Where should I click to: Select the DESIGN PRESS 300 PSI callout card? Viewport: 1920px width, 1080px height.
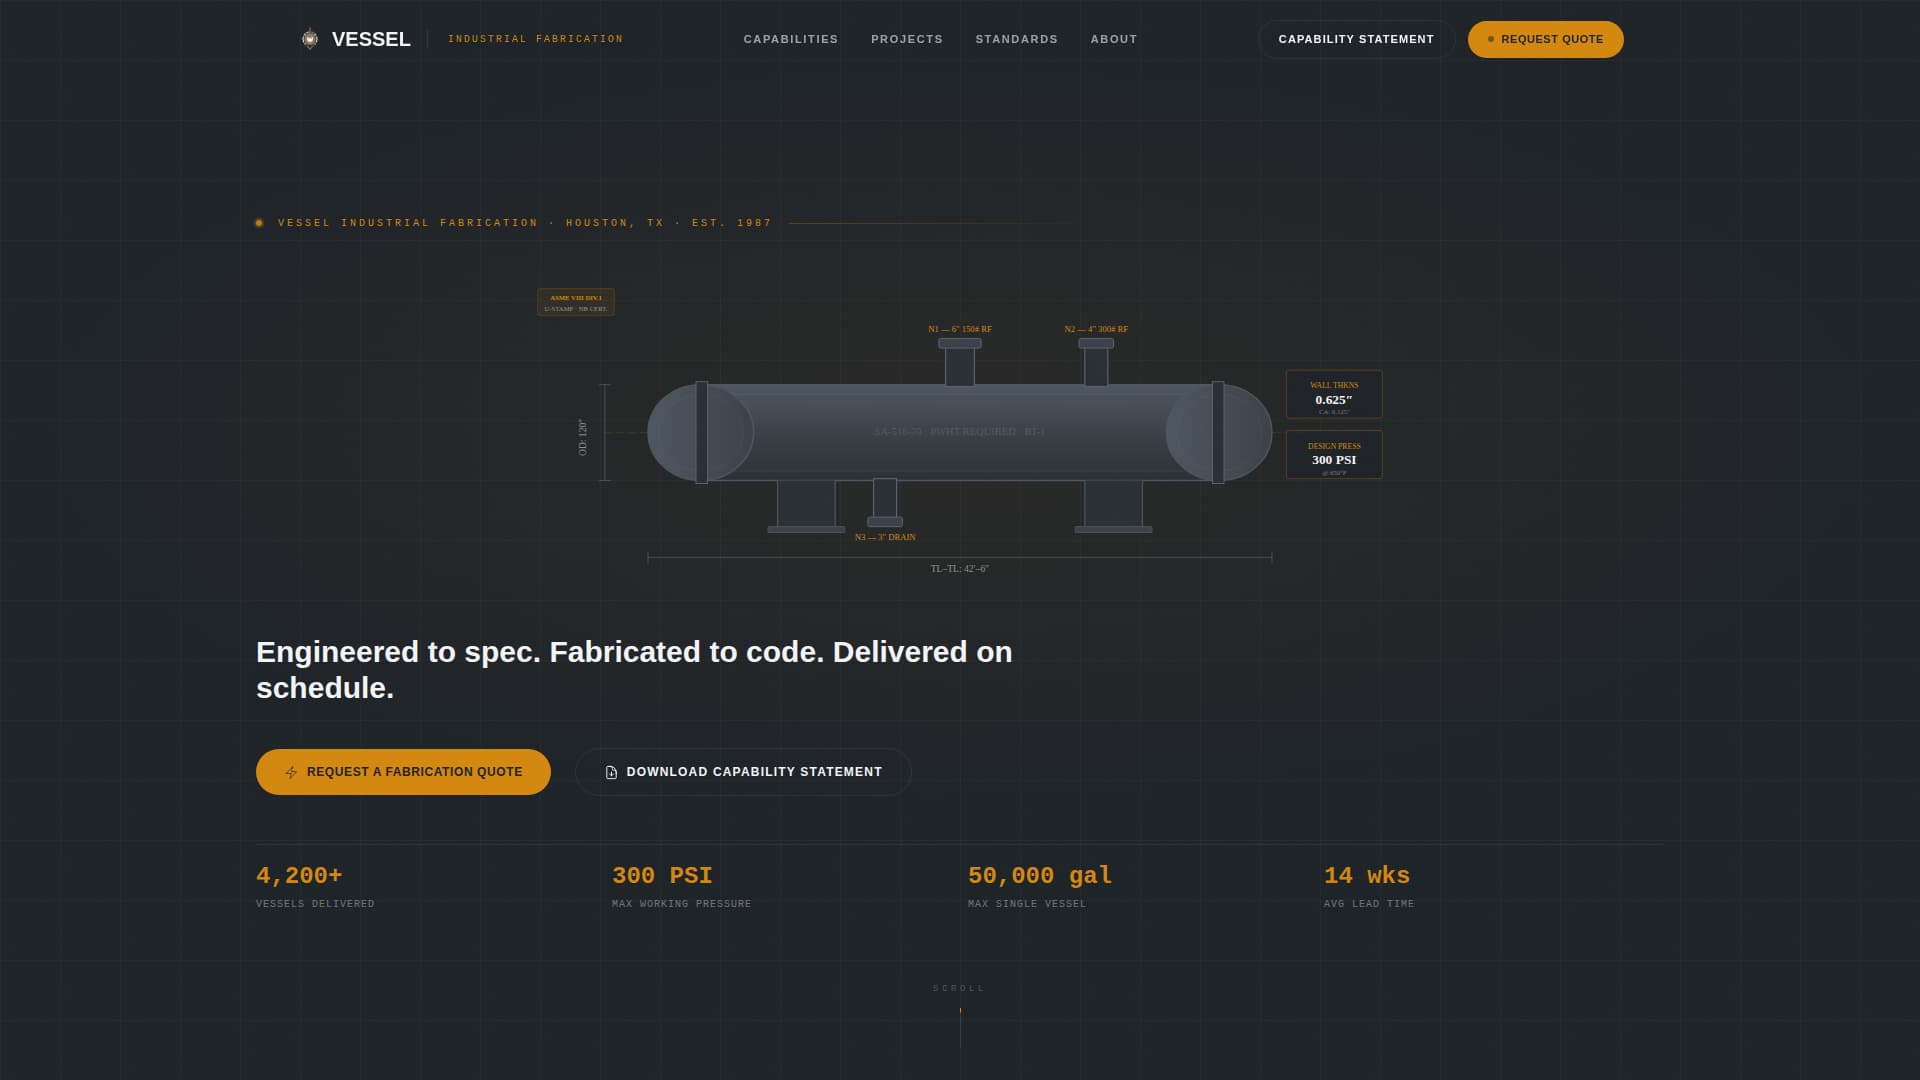[x=1334, y=455]
